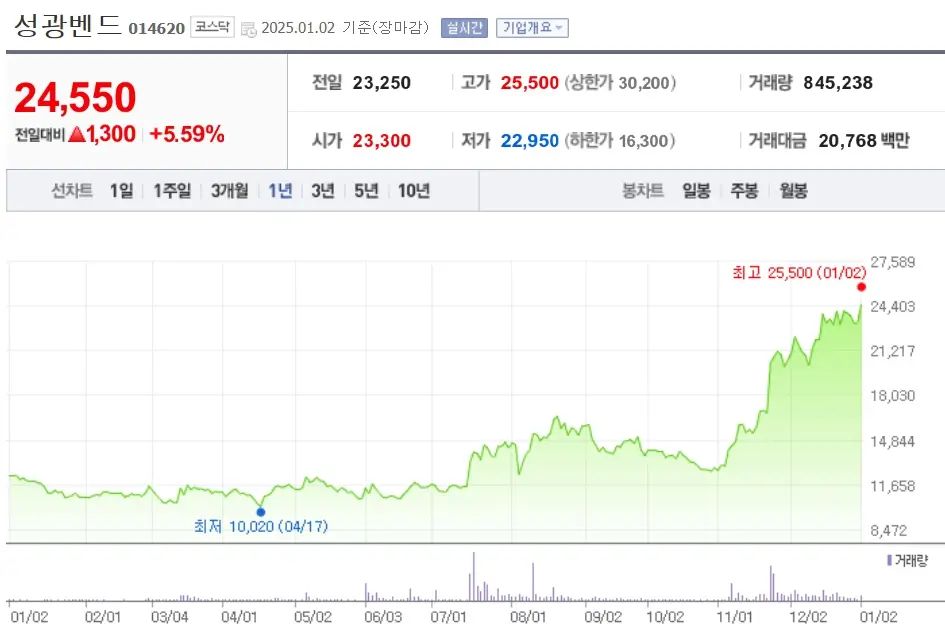
Task: Click the chart icon beside the date 2025.01.02
Action: tap(248, 27)
